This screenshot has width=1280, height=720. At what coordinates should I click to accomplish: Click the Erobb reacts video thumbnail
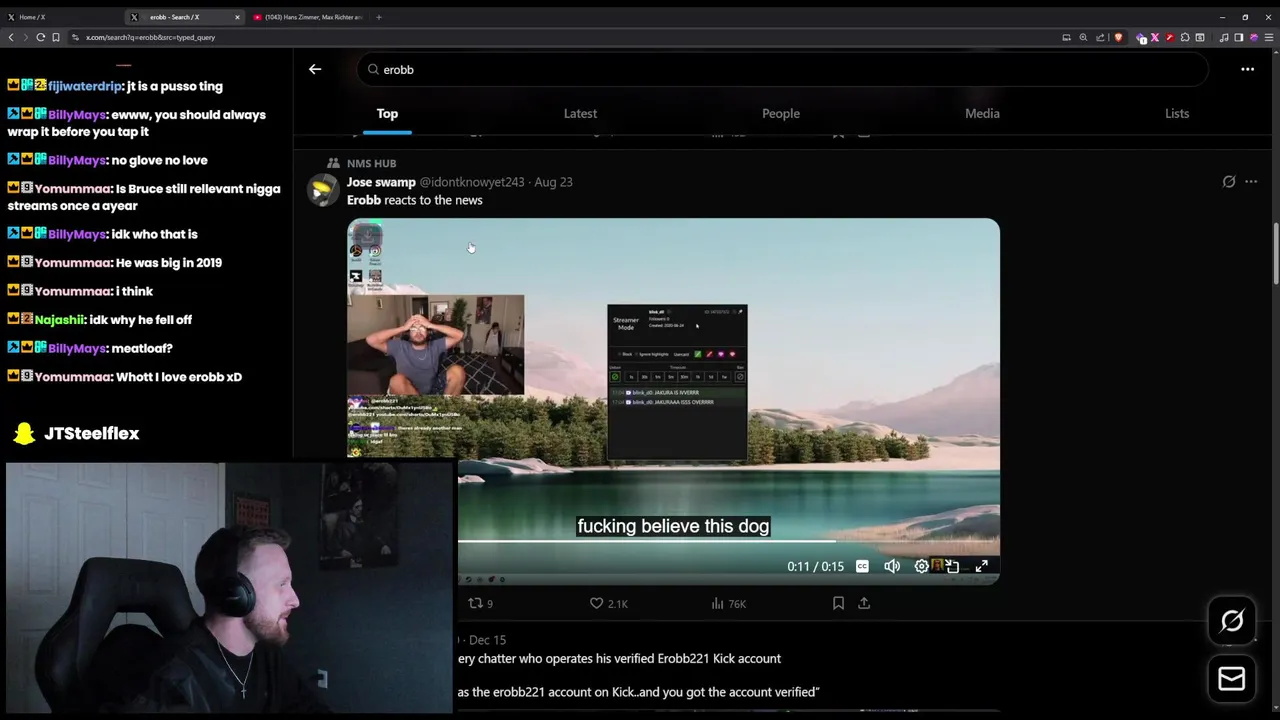[x=673, y=400]
